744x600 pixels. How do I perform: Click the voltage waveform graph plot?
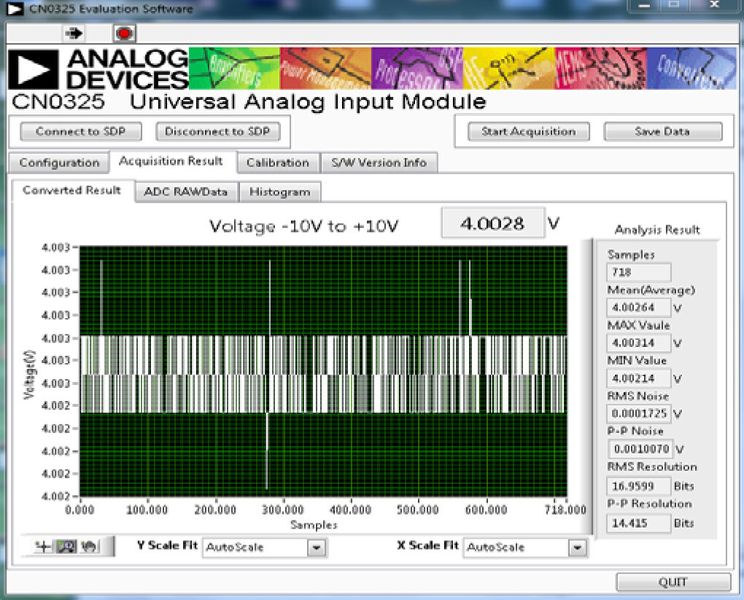323,371
